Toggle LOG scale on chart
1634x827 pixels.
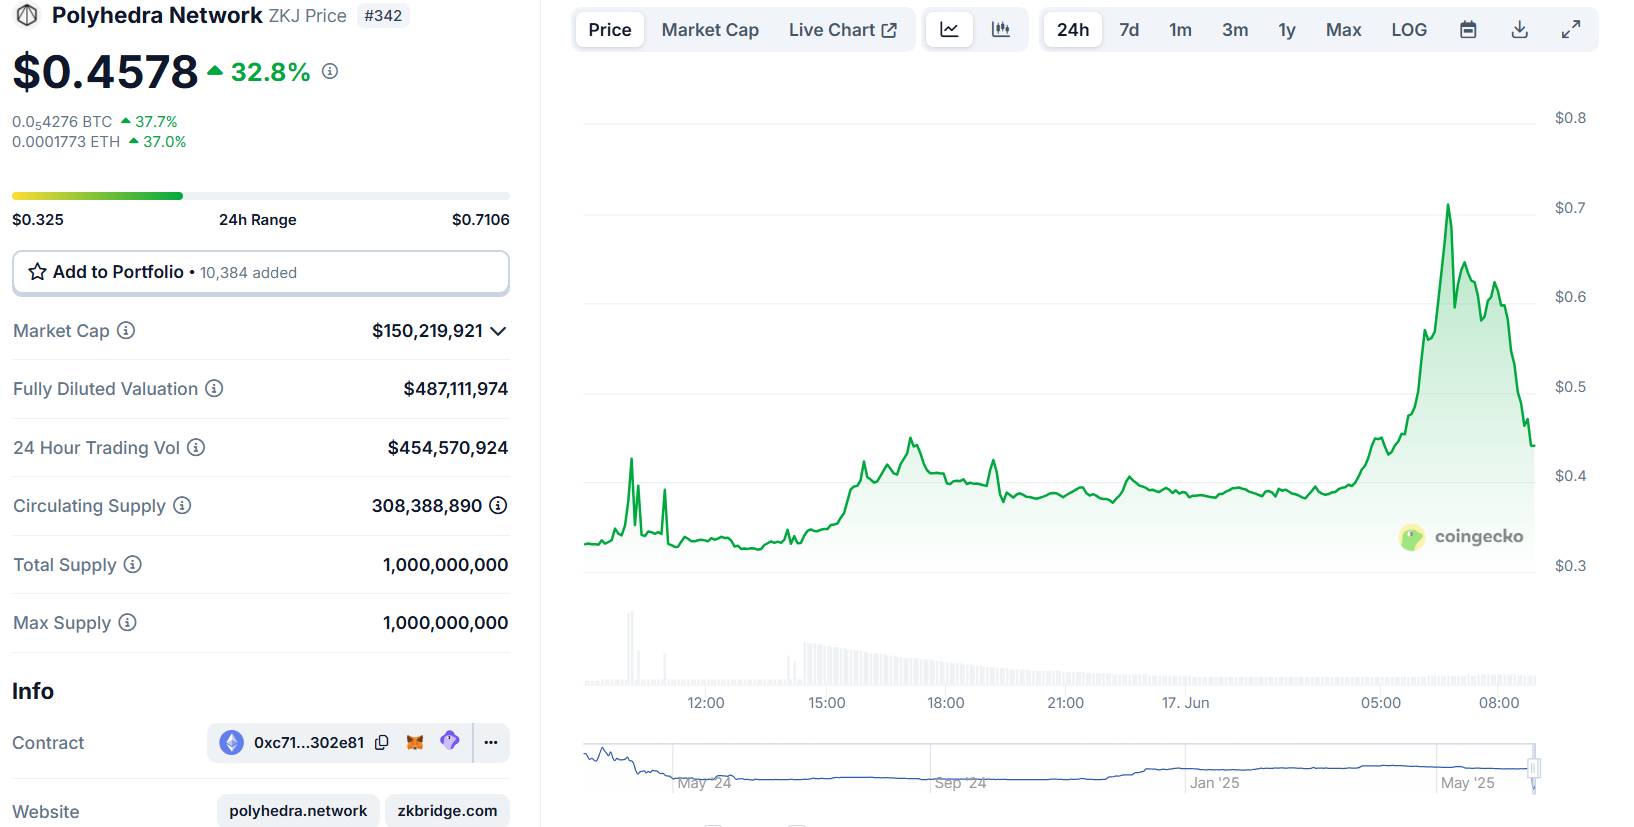point(1409,30)
